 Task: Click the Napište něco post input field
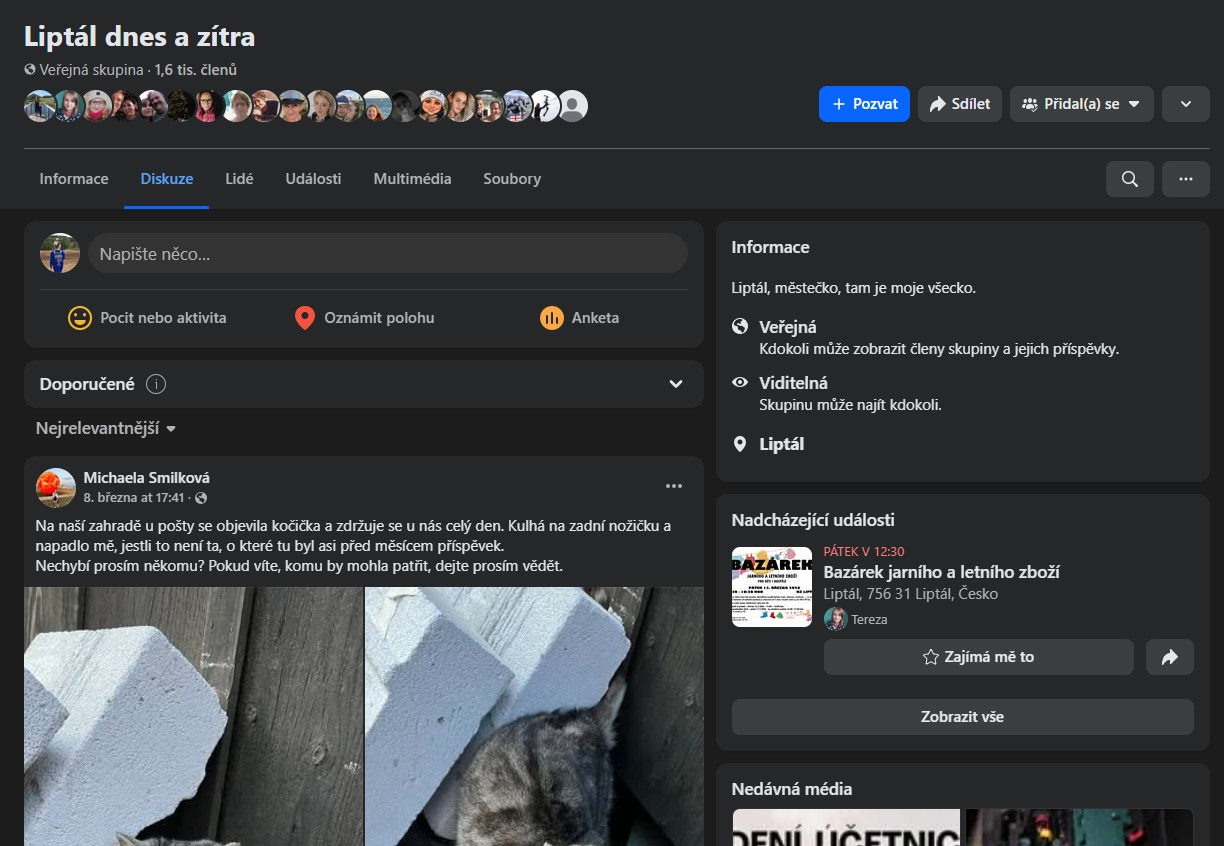coord(387,254)
